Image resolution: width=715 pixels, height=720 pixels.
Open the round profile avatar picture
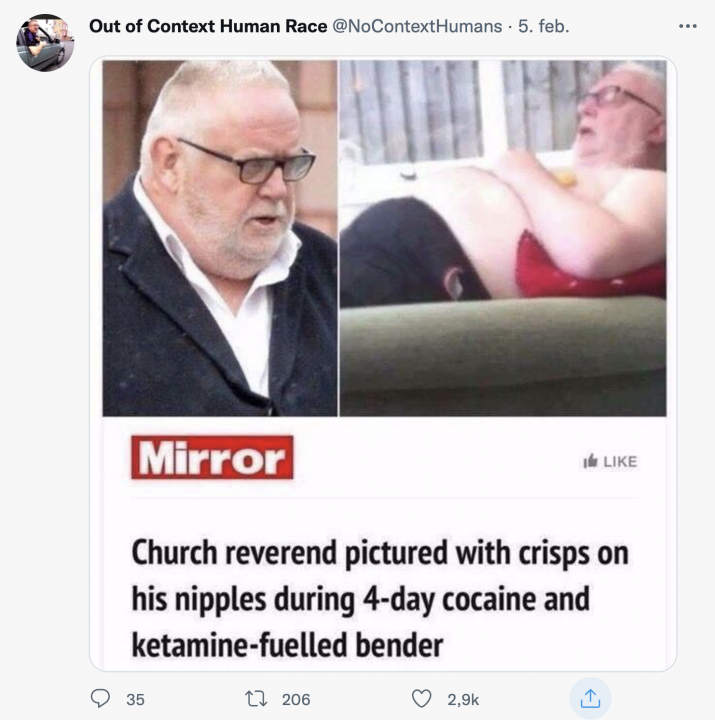pyautogui.click(x=45, y=43)
